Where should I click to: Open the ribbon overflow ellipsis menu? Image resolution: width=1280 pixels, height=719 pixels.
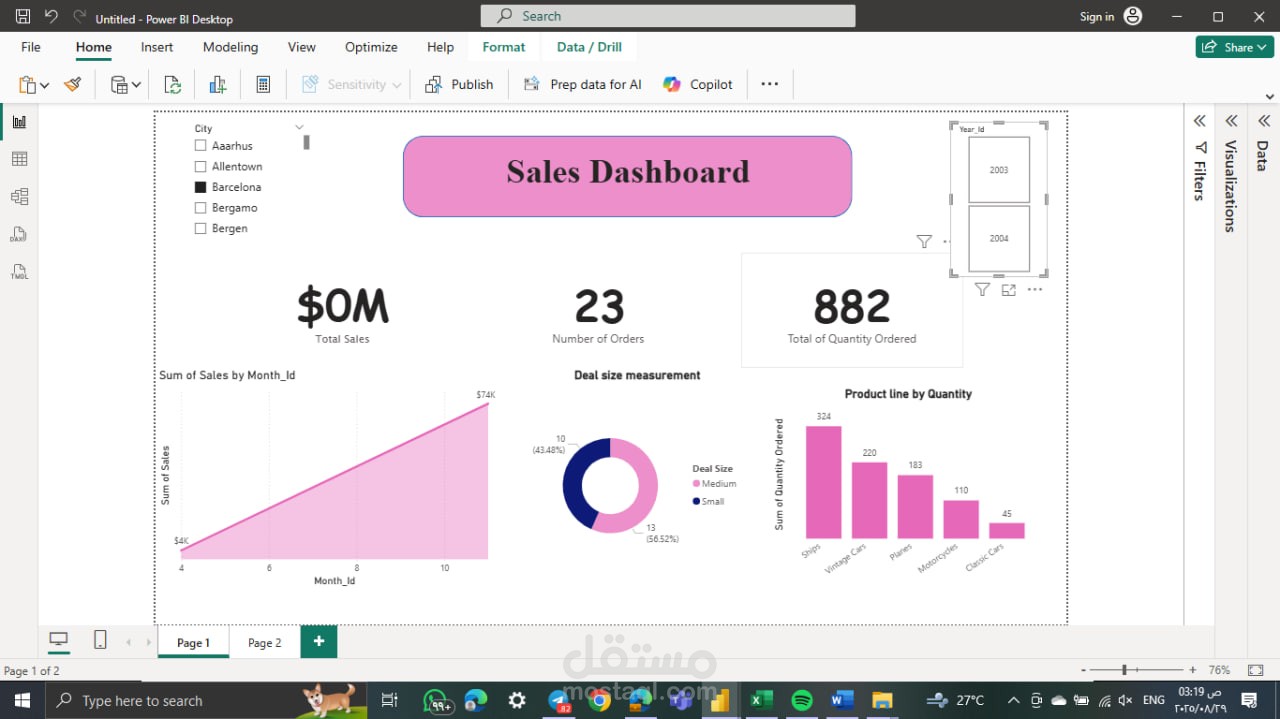pyautogui.click(x=769, y=85)
